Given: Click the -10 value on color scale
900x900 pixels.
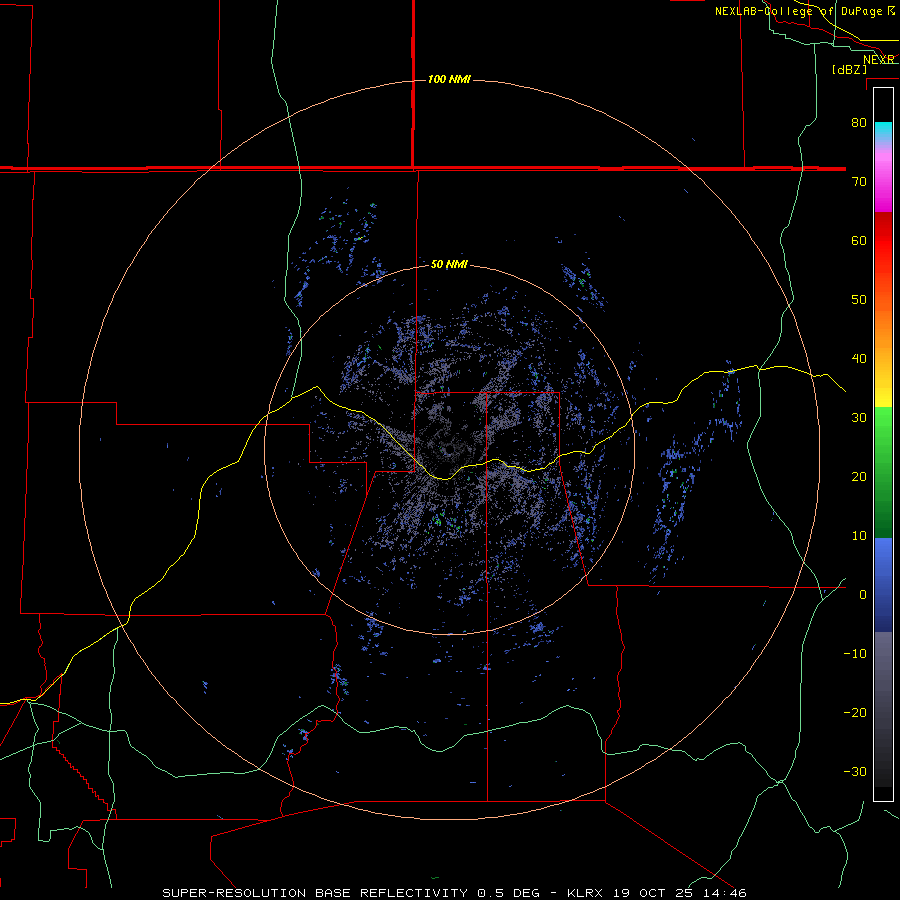Looking at the screenshot, I should (855, 654).
